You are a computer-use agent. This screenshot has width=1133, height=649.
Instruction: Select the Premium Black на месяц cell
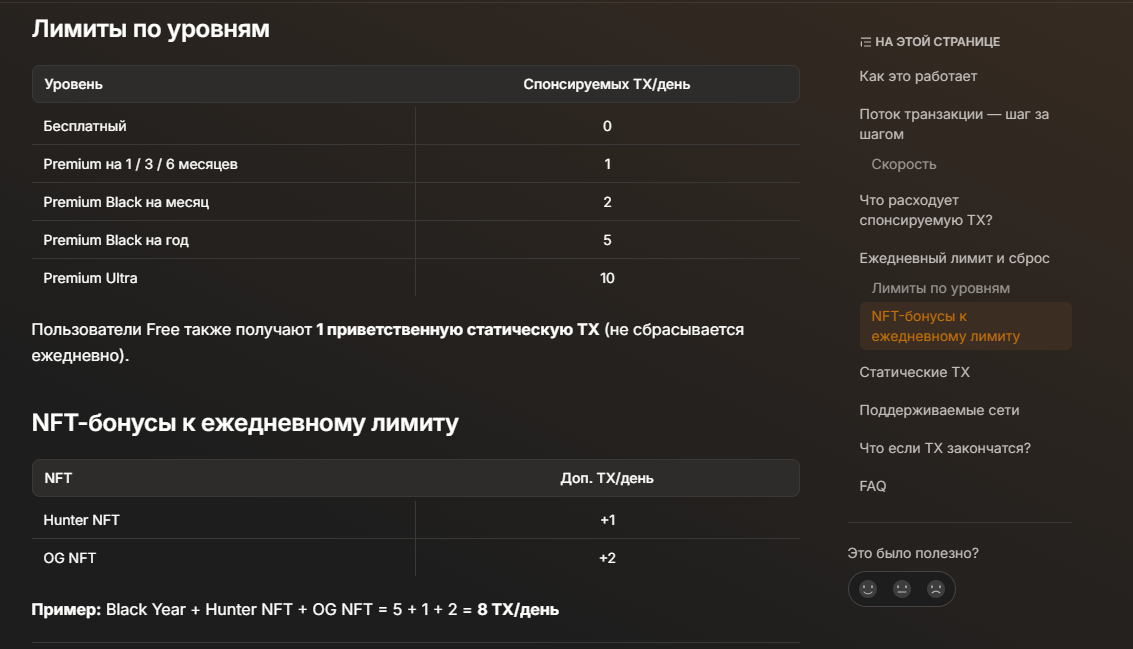(x=126, y=202)
